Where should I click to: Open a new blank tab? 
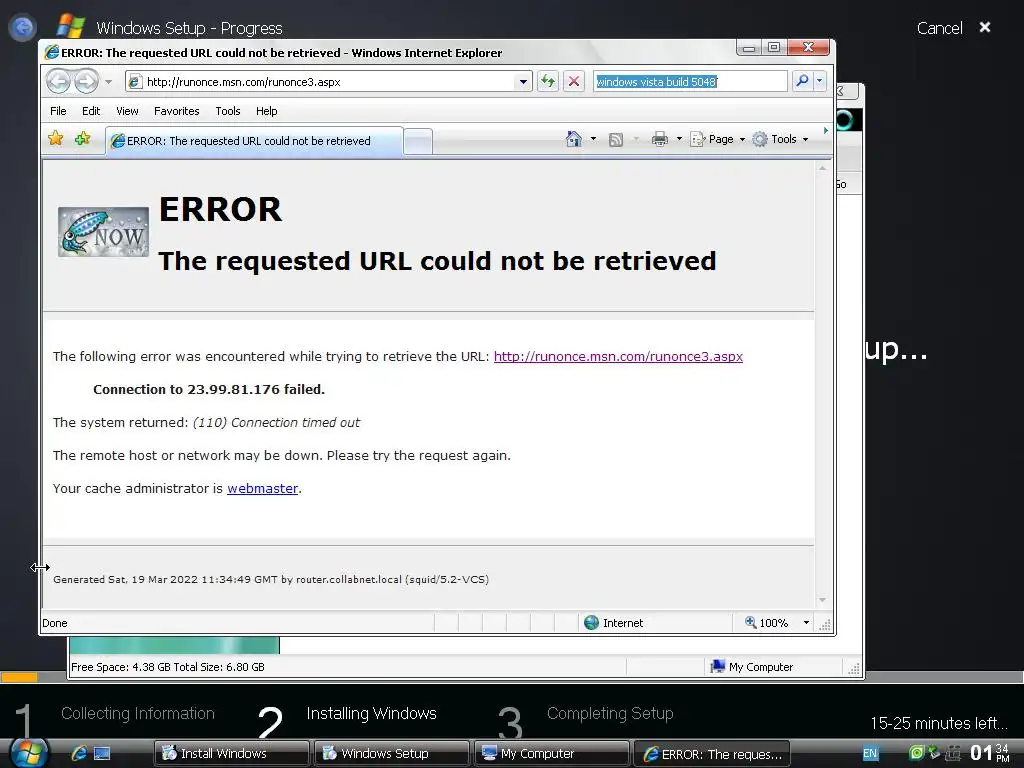418,142
